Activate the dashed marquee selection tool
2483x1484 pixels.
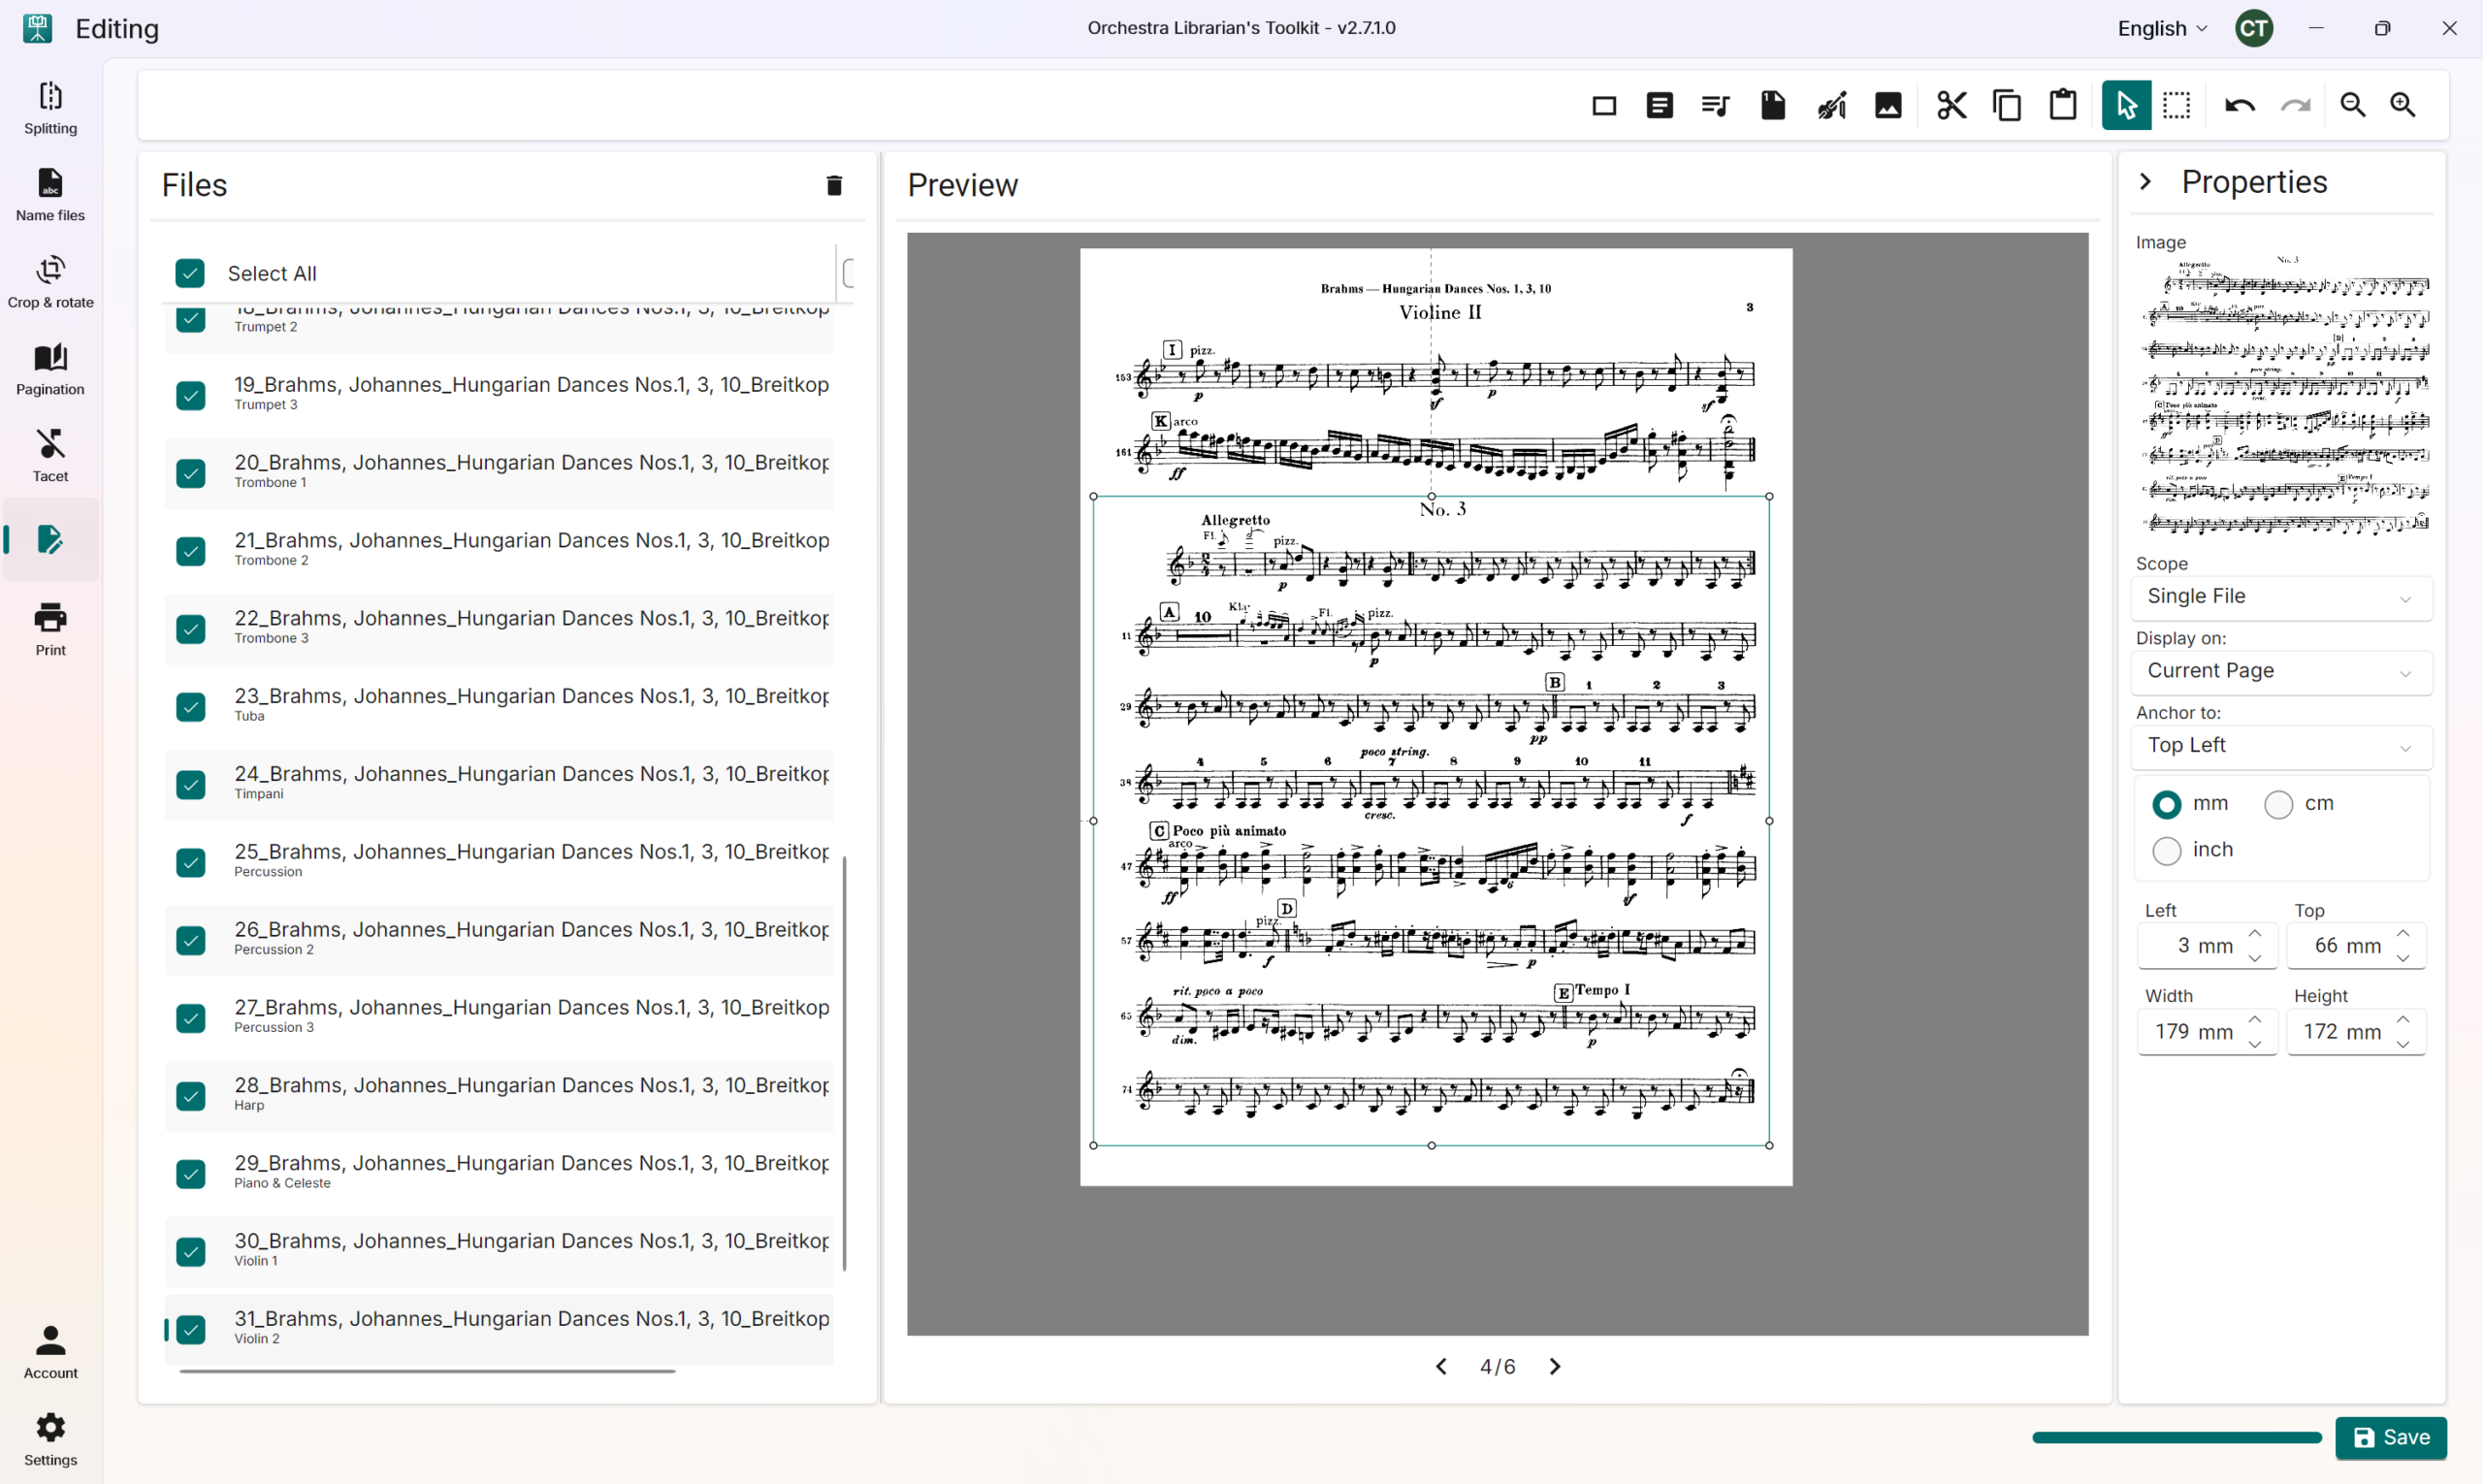click(2177, 106)
